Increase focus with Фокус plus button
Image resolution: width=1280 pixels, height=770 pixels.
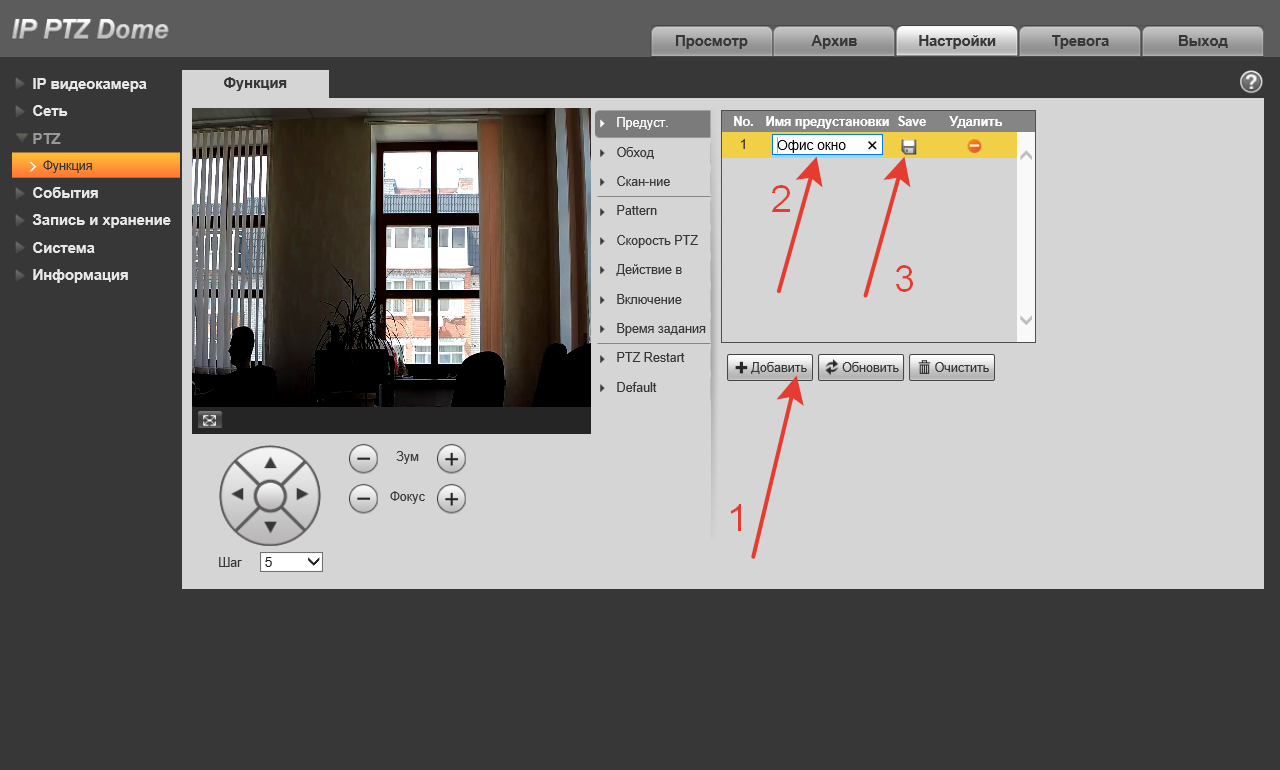pos(452,498)
